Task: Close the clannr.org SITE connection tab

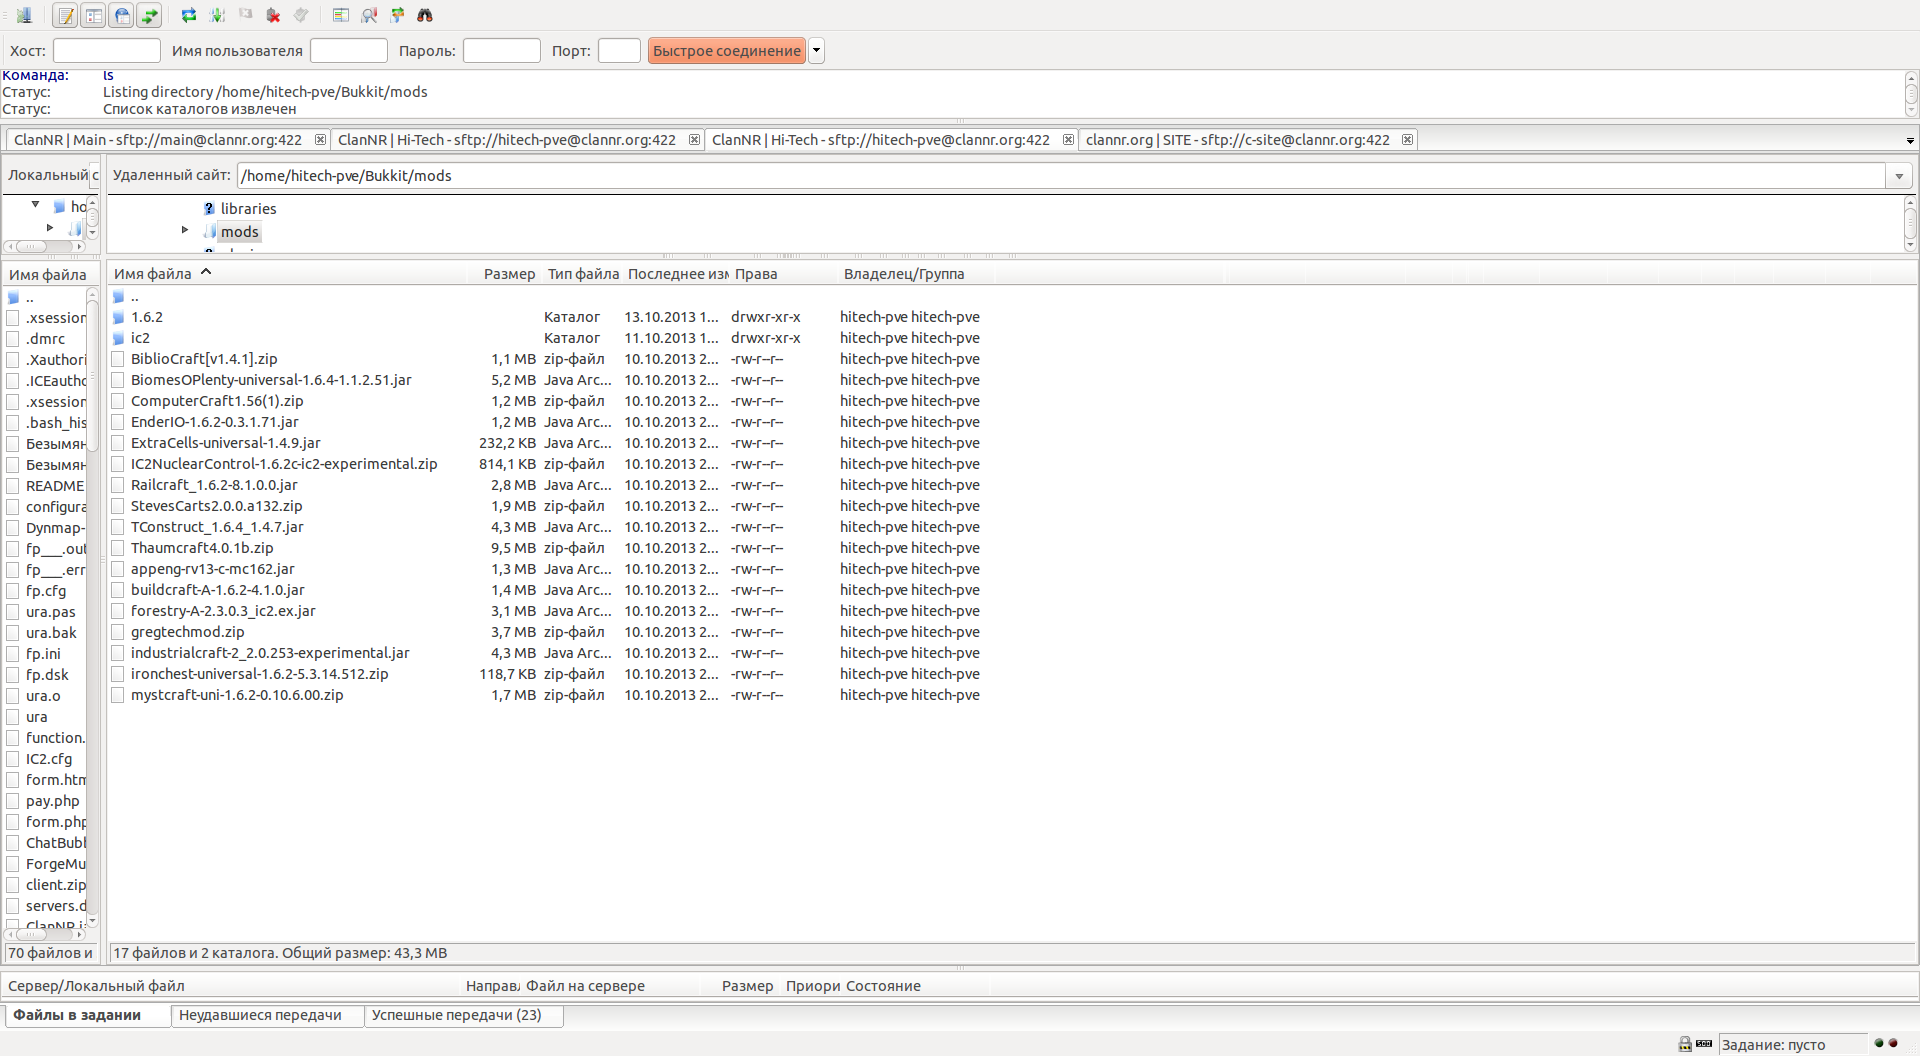Action: coord(1407,140)
